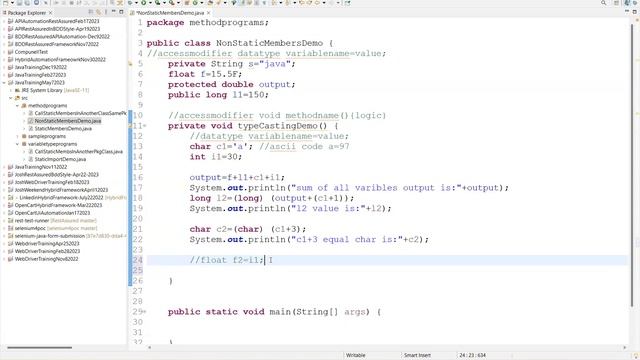This screenshot has height=360, width=640.
Task: Select BDDRestAssuredFrameworkNov72022 project
Action: click(56, 44)
